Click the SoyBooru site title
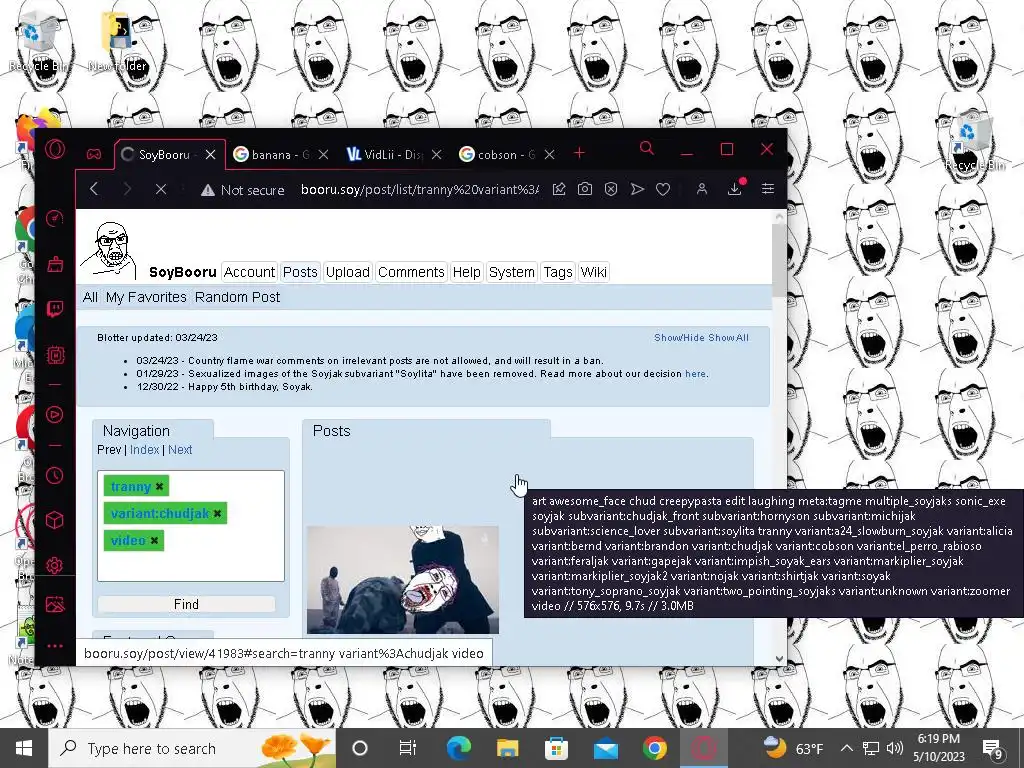1024x768 pixels. (182, 272)
